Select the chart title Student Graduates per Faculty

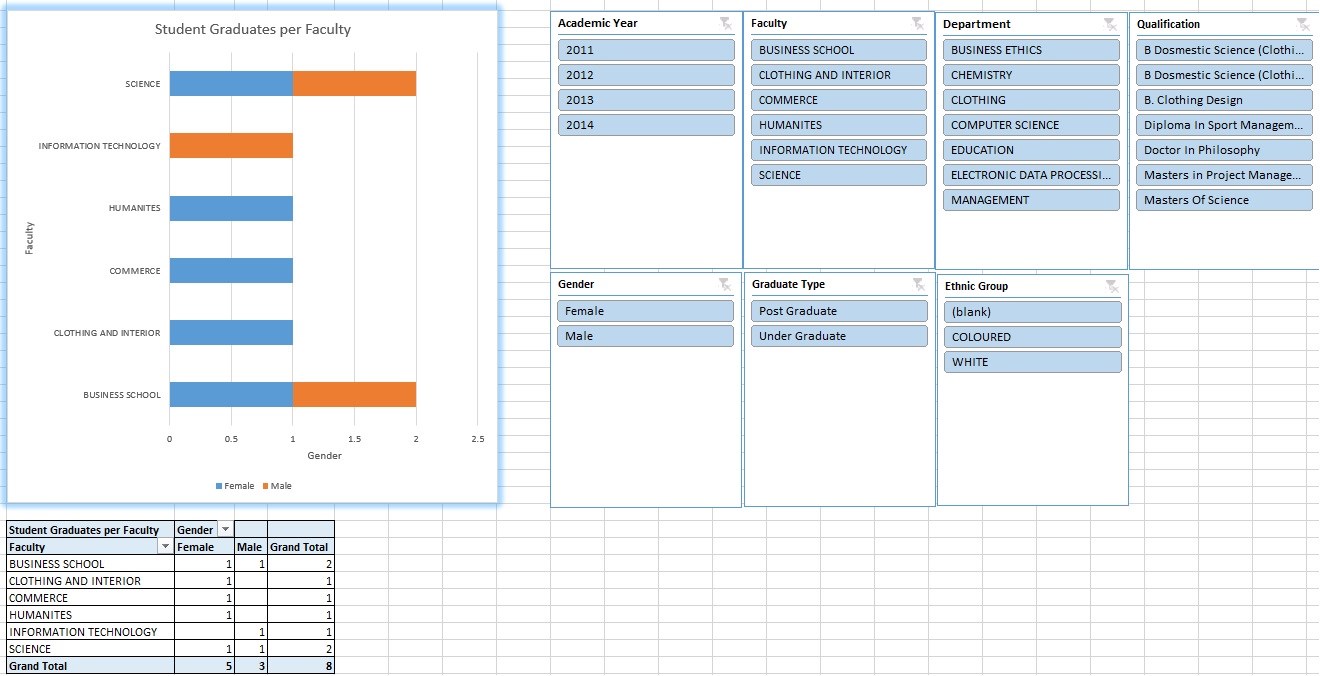pos(253,29)
